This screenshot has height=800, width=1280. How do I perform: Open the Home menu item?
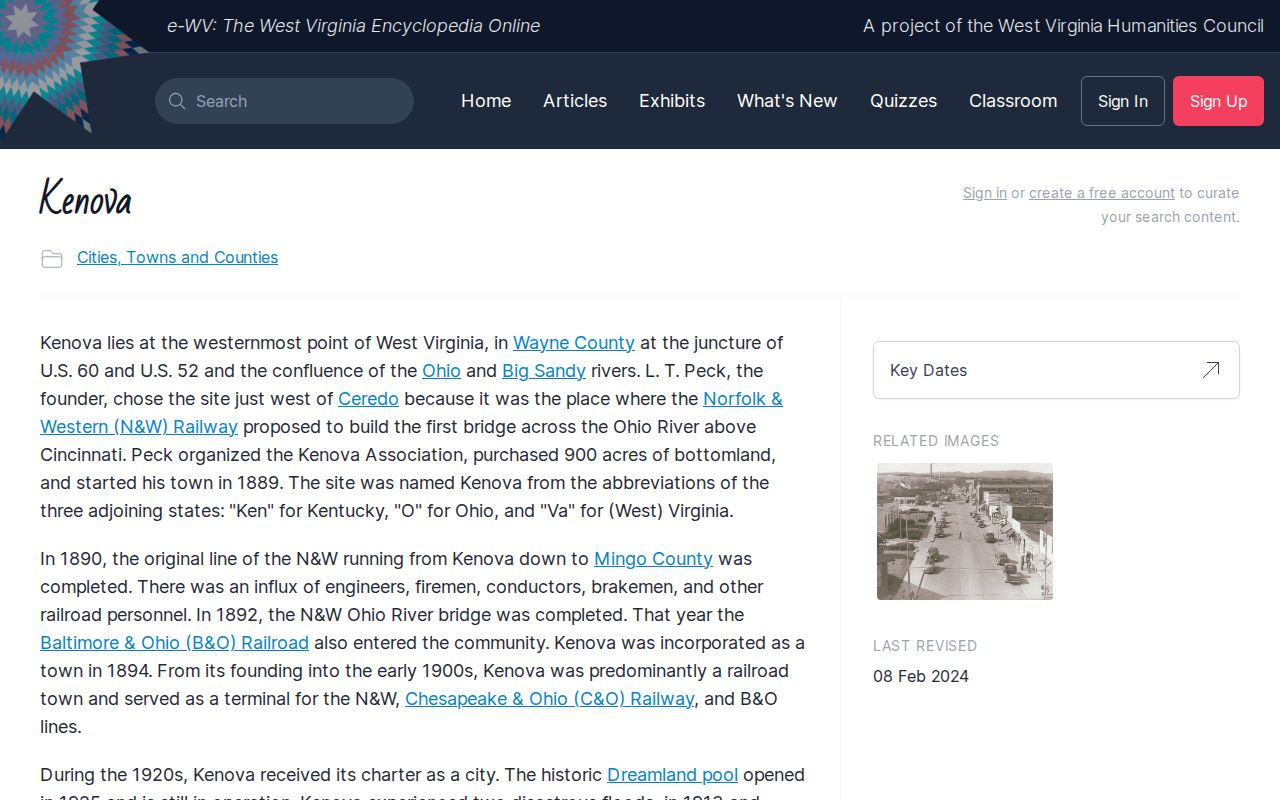tap(486, 101)
